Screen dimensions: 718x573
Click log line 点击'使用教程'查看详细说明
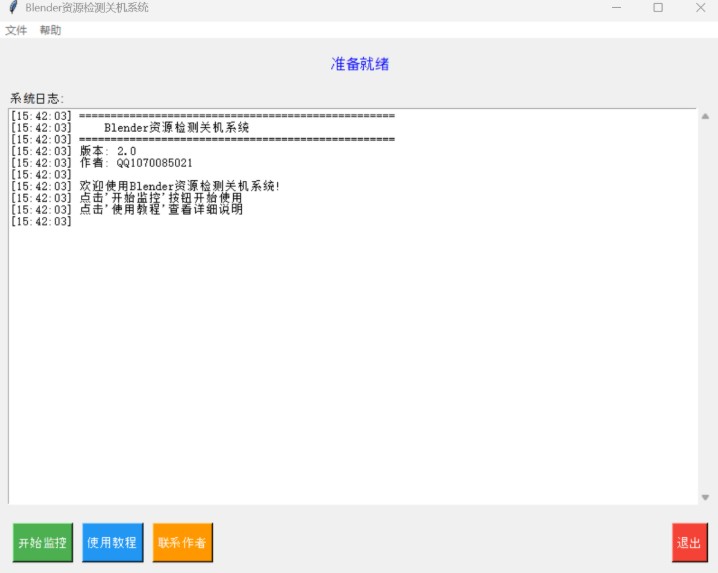click(161, 209)
